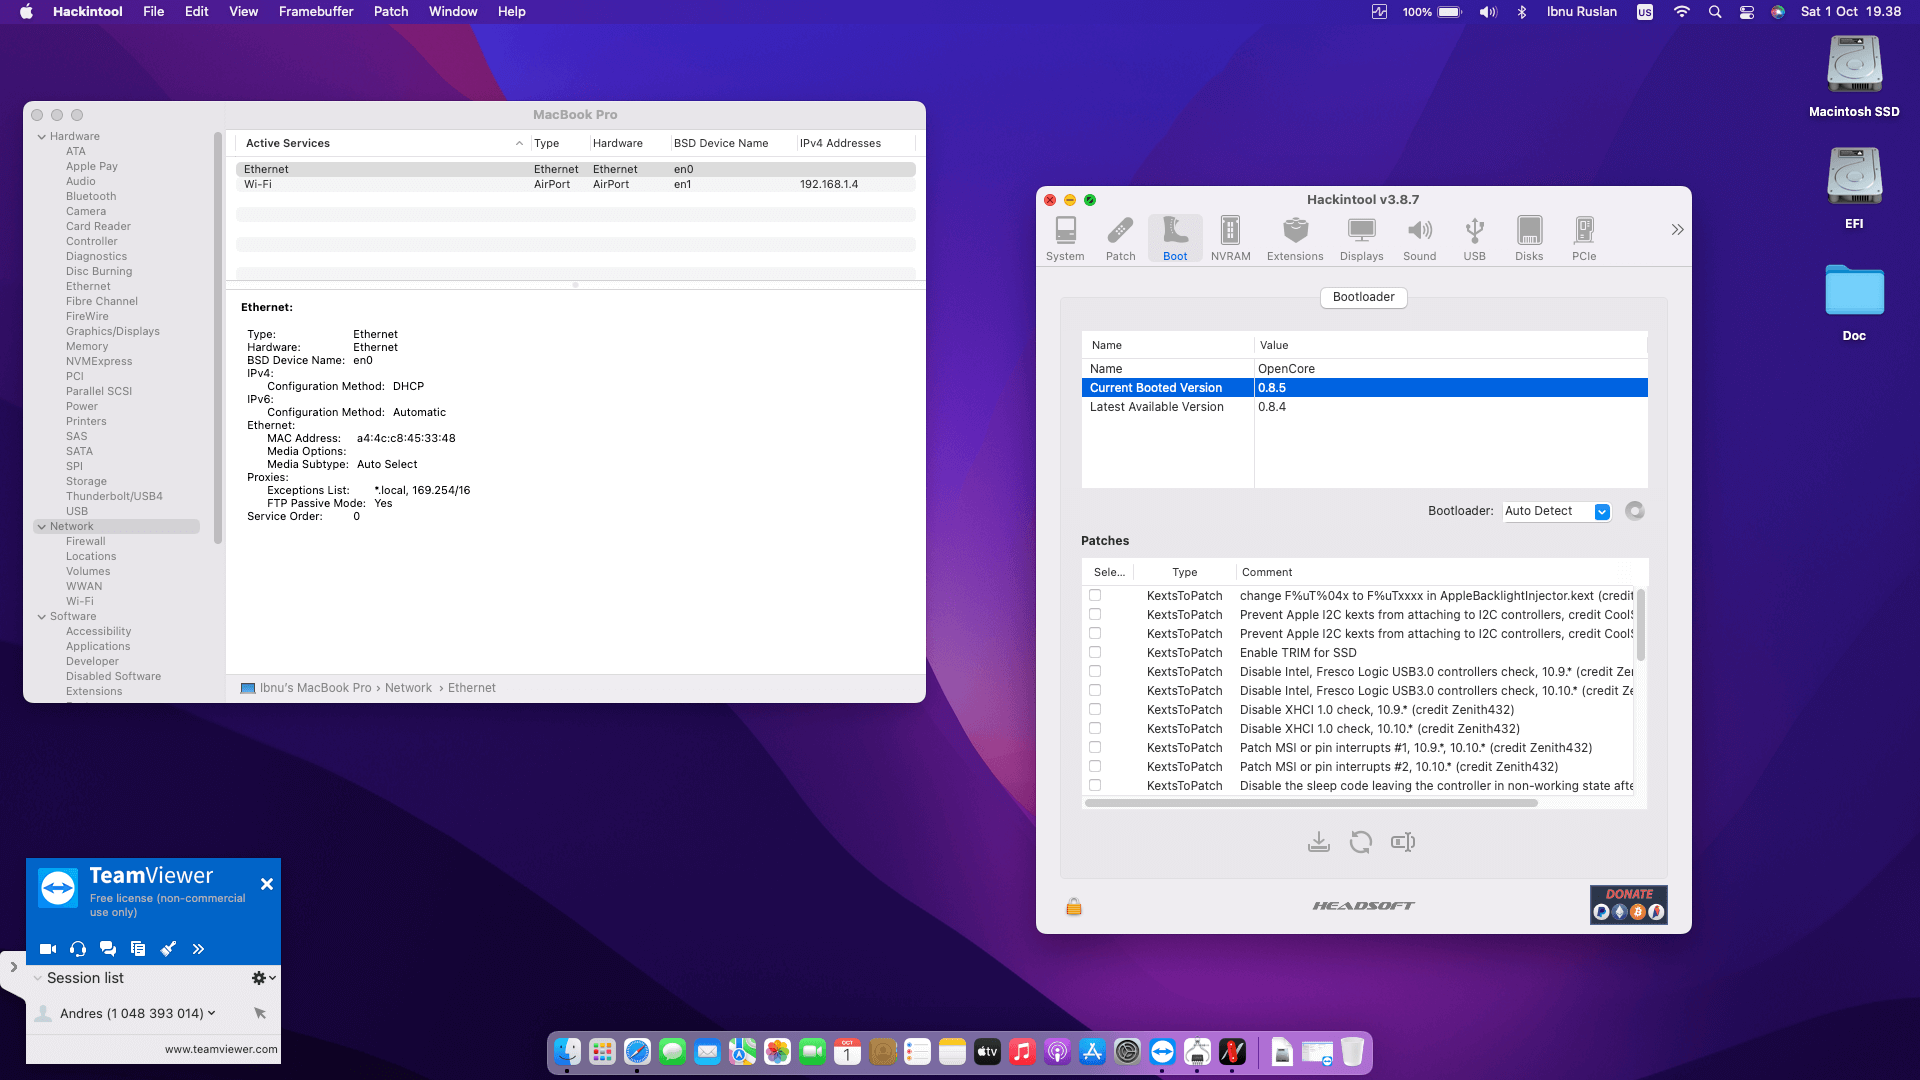Image resolution: width=1920 pixels, height=1080 pixels.
Task: Click the download icon below Patches list
Action: (x=1319, y=842)
